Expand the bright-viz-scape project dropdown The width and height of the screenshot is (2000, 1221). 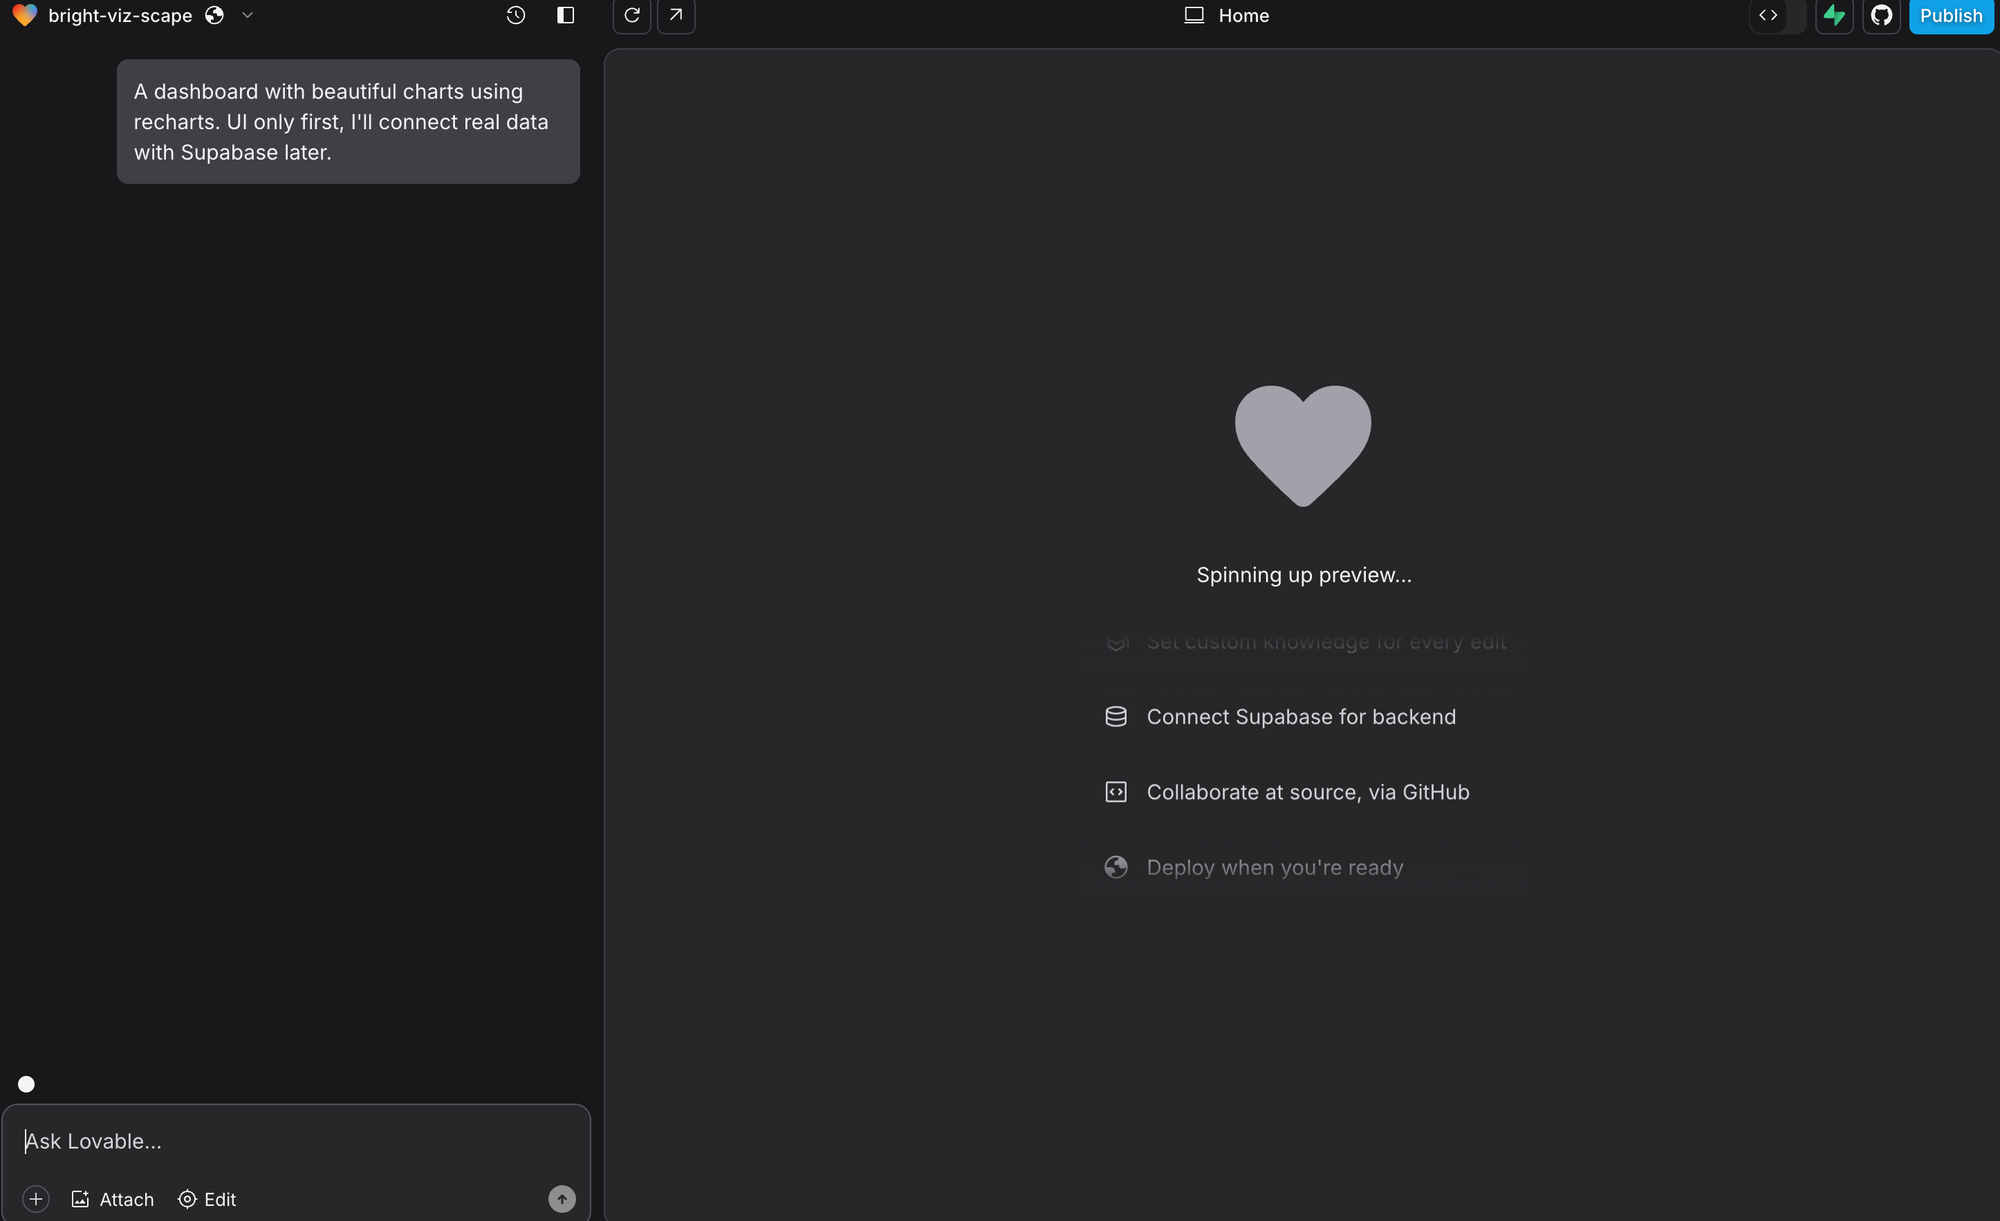click(x=246, y=15)
